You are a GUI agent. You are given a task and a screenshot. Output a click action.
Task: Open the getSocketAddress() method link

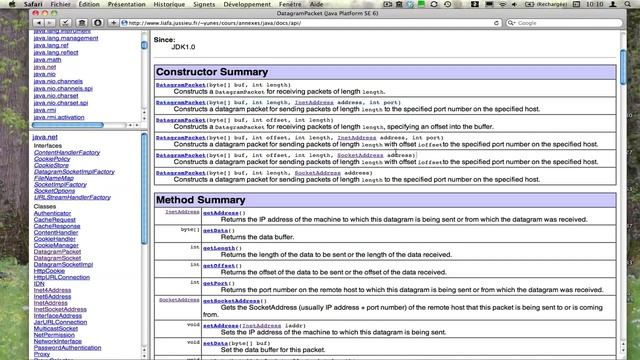[231, 301]
